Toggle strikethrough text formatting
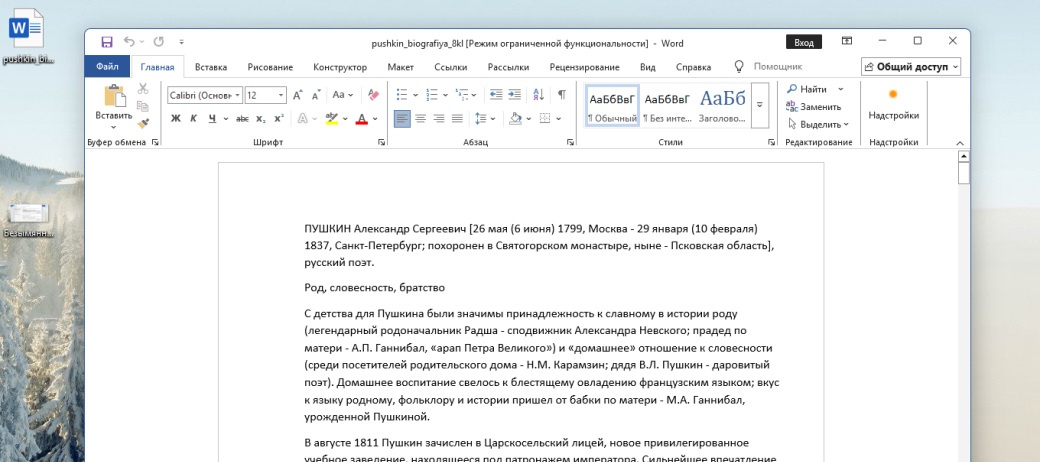This screenshot has width=1040, height=462. [x=242, y=118]
